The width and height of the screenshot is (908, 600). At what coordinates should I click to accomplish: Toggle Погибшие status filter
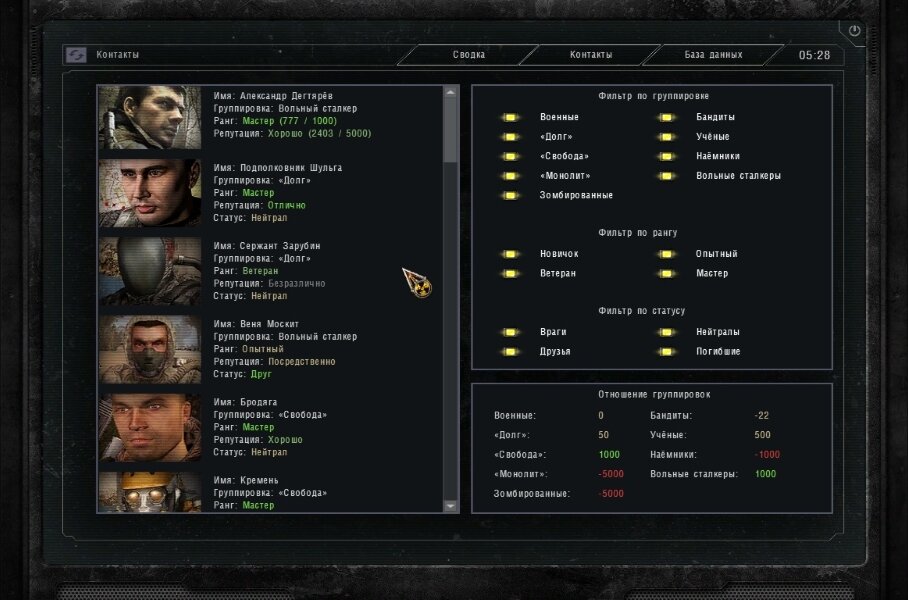point(667,352)
